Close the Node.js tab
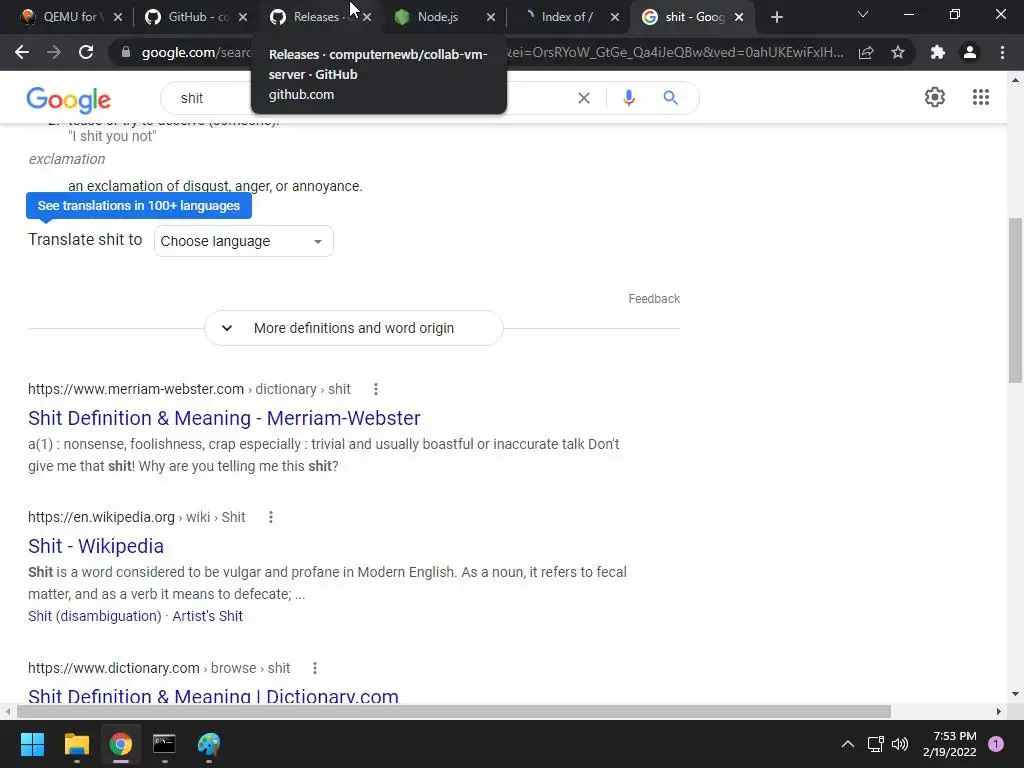This screenshot has height=768, width=1024. tap(491, 17)
